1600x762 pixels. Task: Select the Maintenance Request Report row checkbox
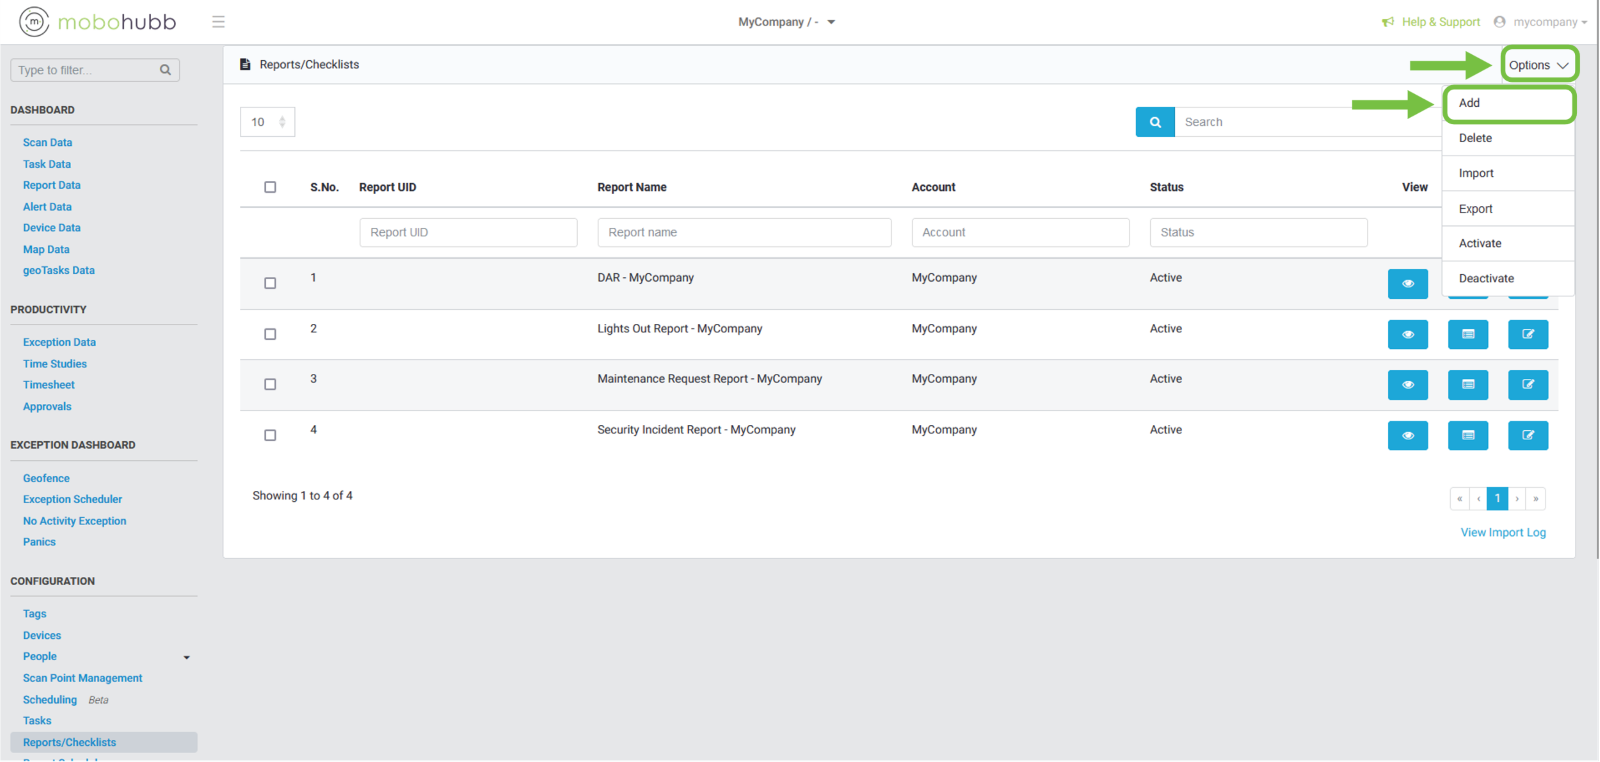[270, 385]
